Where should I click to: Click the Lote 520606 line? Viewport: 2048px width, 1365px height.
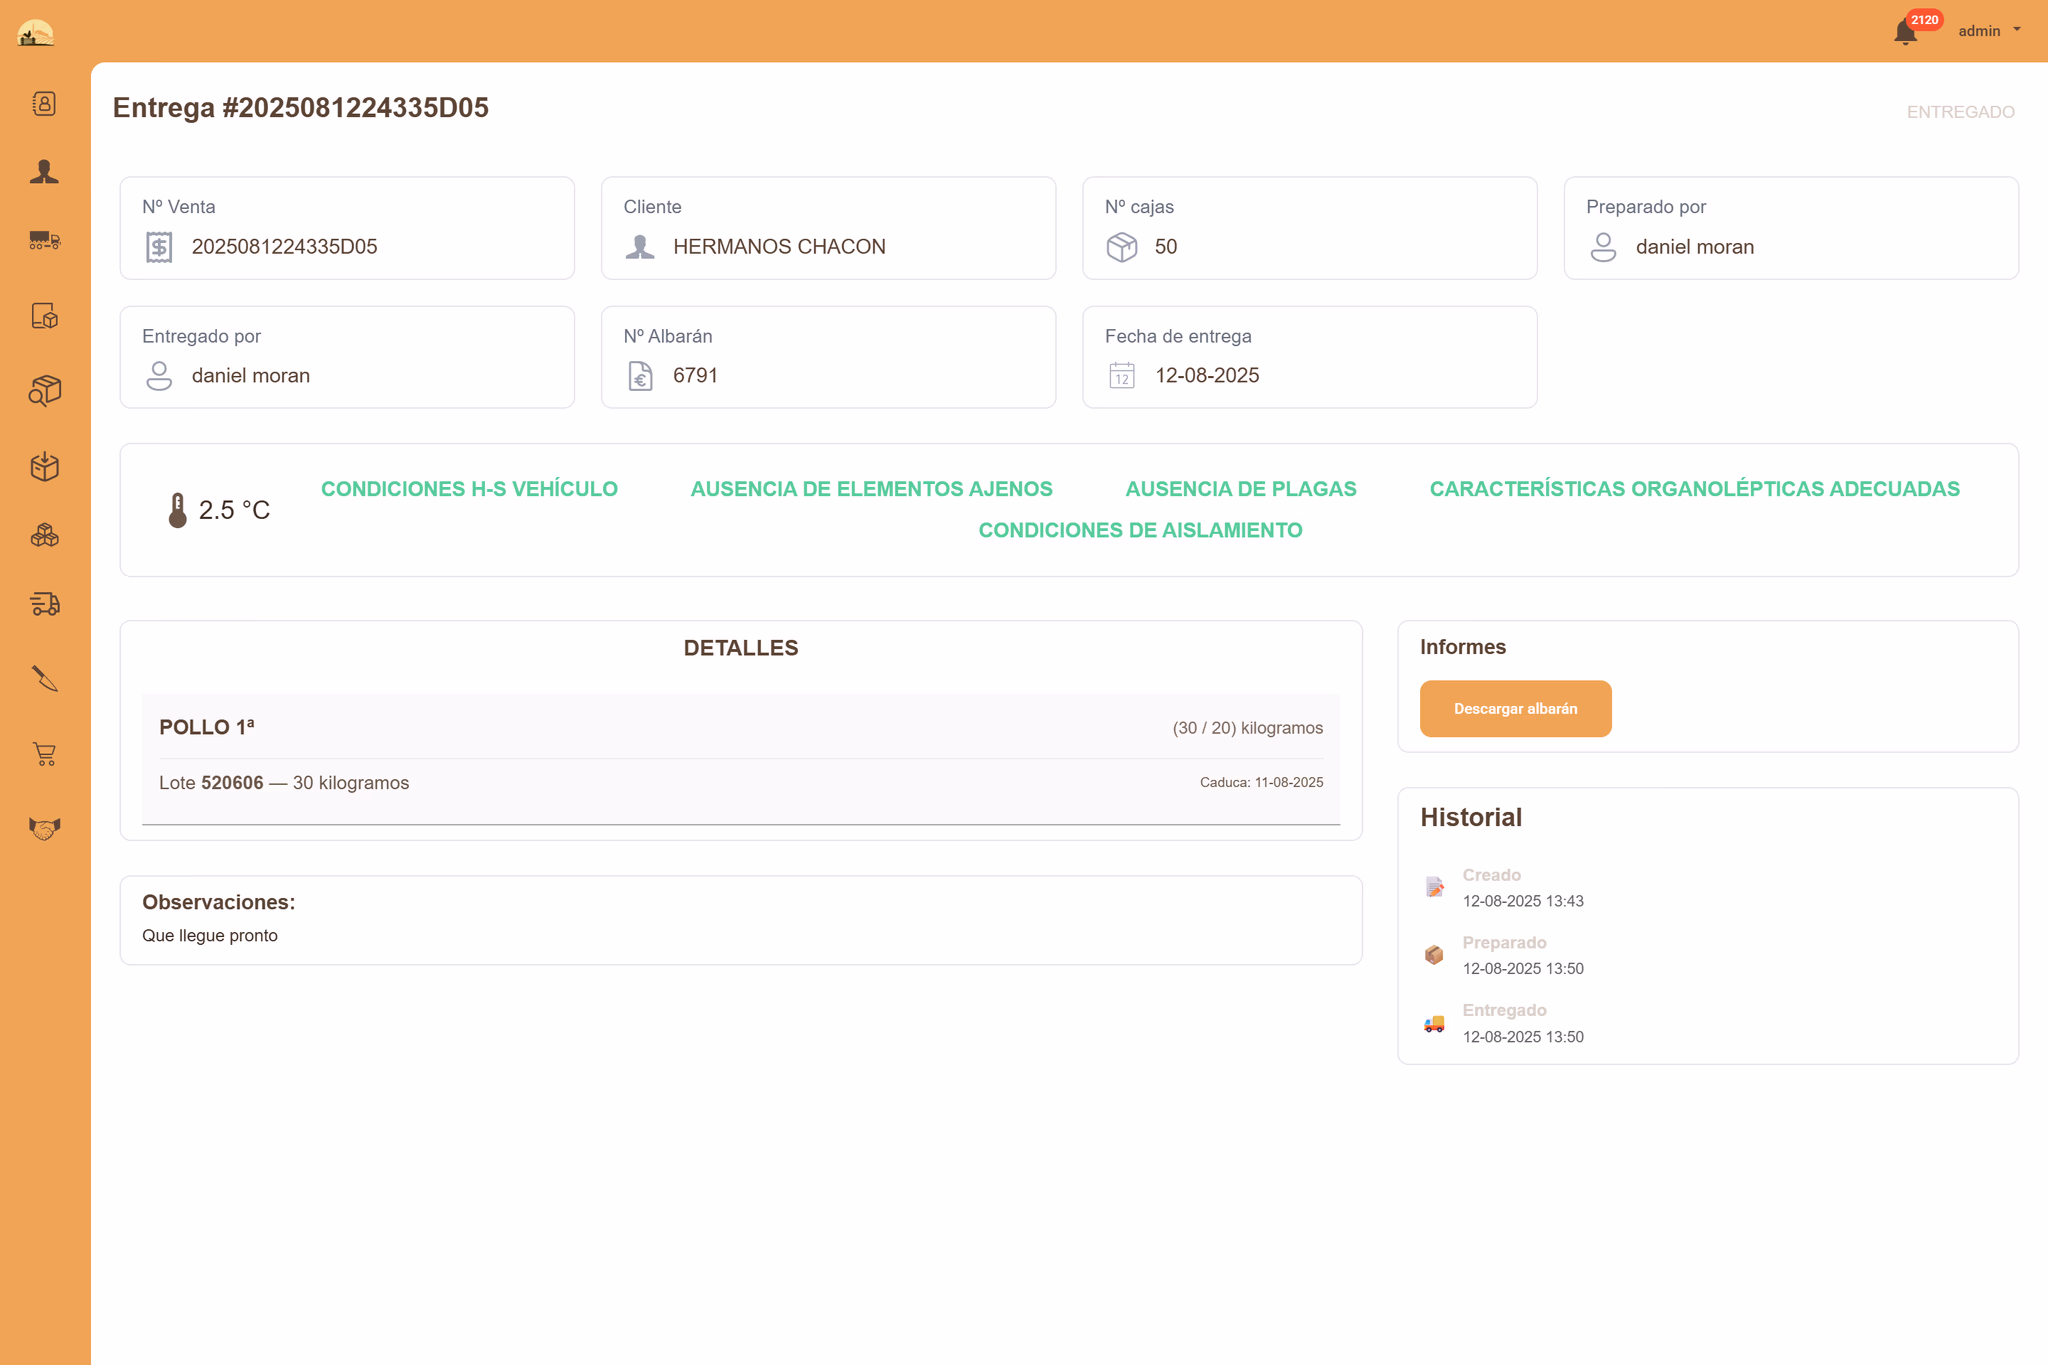tap(284, 783)
